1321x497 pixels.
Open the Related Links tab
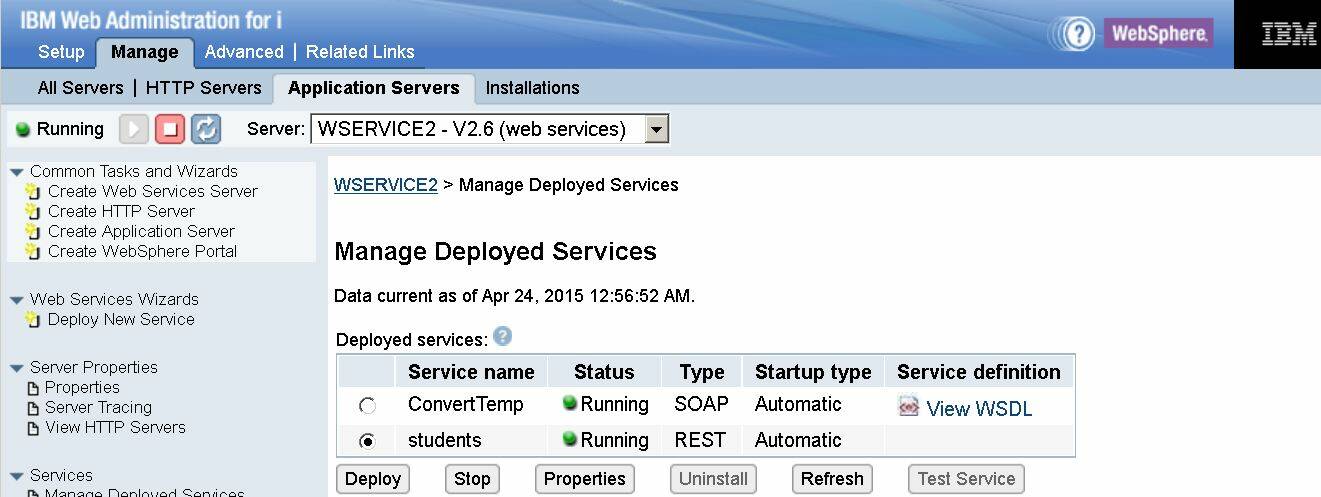pyautogui.click(x=360, y=52)
